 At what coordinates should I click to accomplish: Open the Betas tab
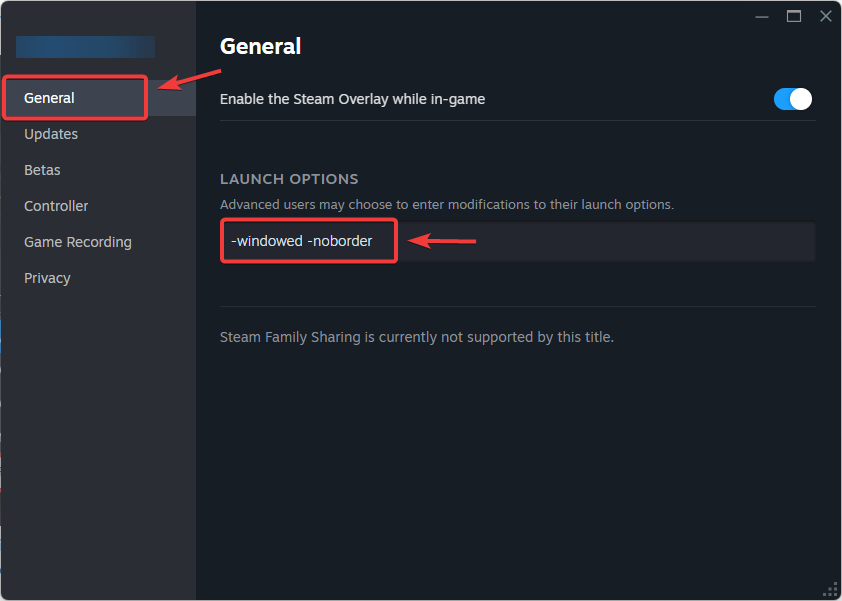tap(42, 170)
